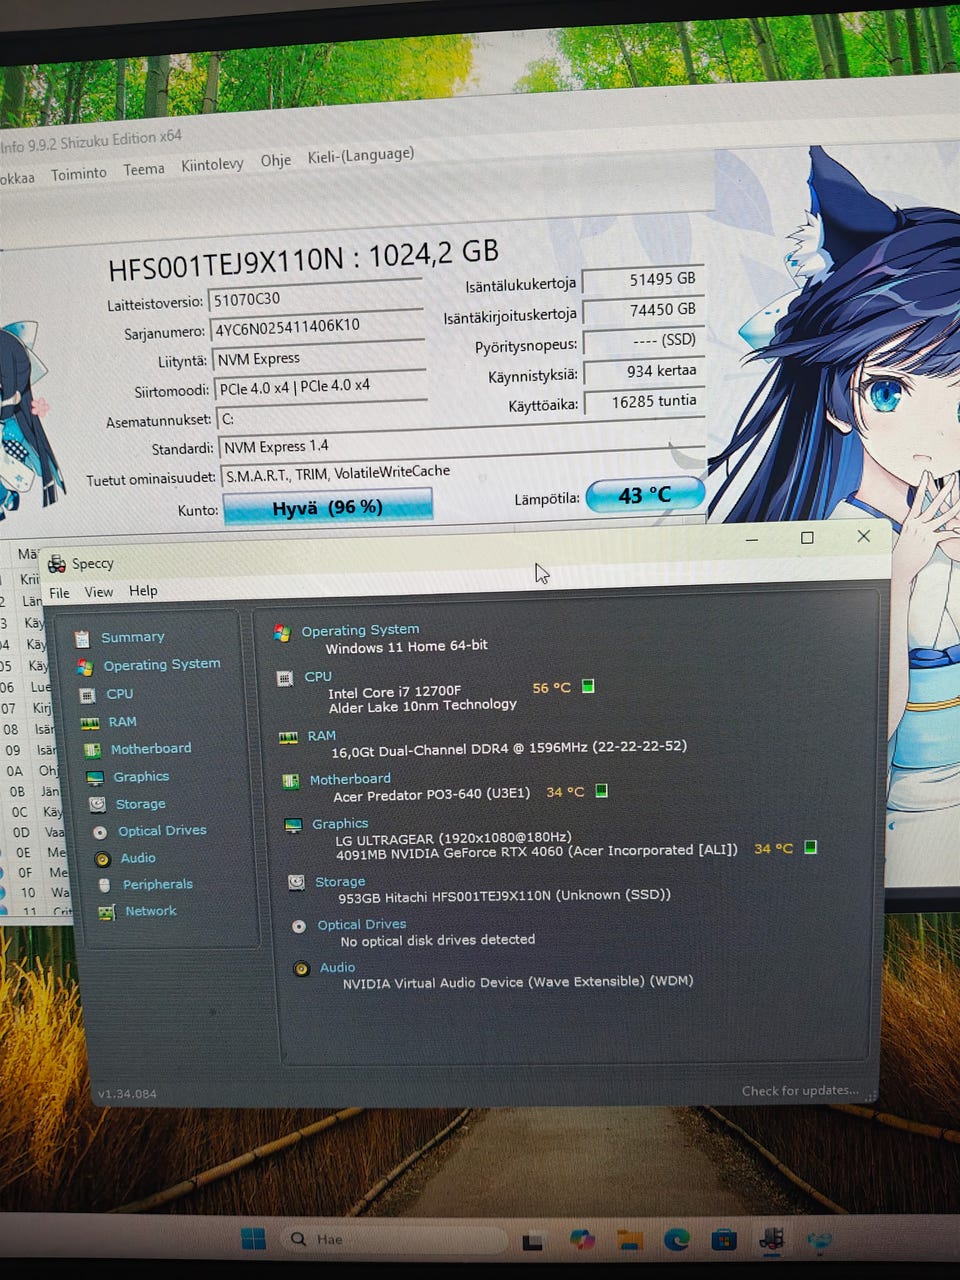Click the last taskbar icon beside Speccy

tap(819, 1241)
